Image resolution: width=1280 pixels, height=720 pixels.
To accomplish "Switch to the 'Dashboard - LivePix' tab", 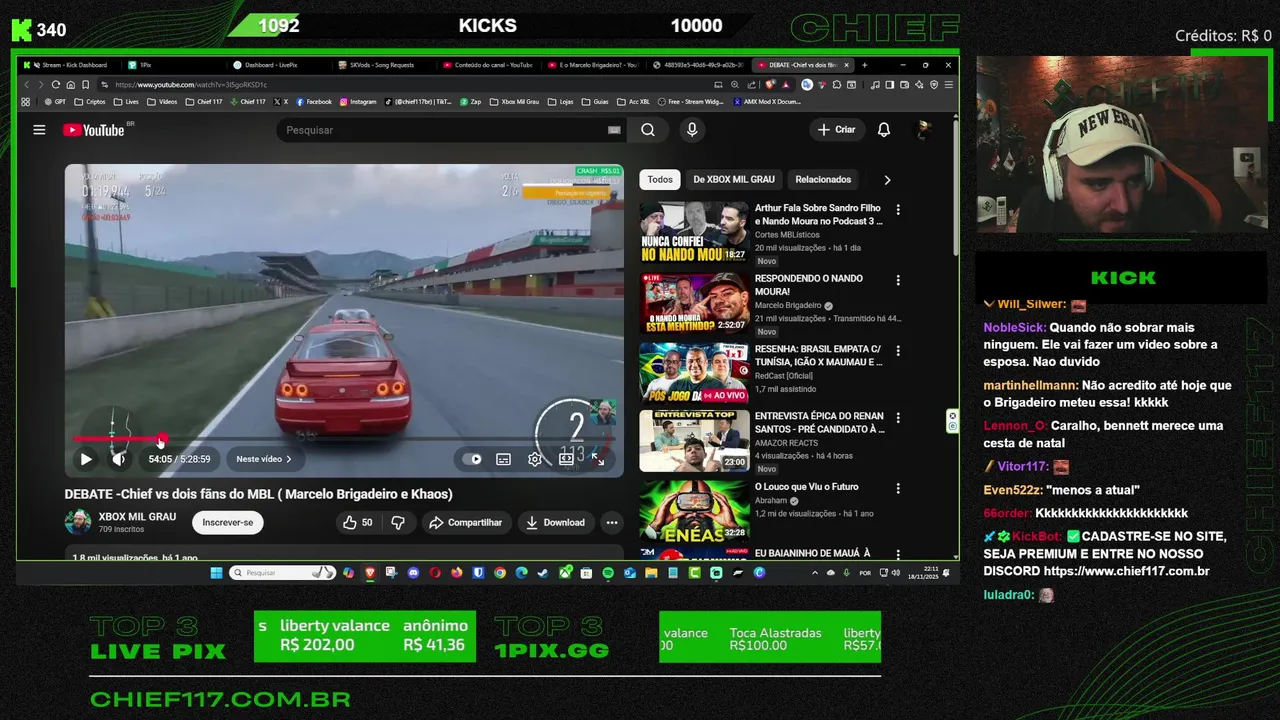I will coord(270,65).
